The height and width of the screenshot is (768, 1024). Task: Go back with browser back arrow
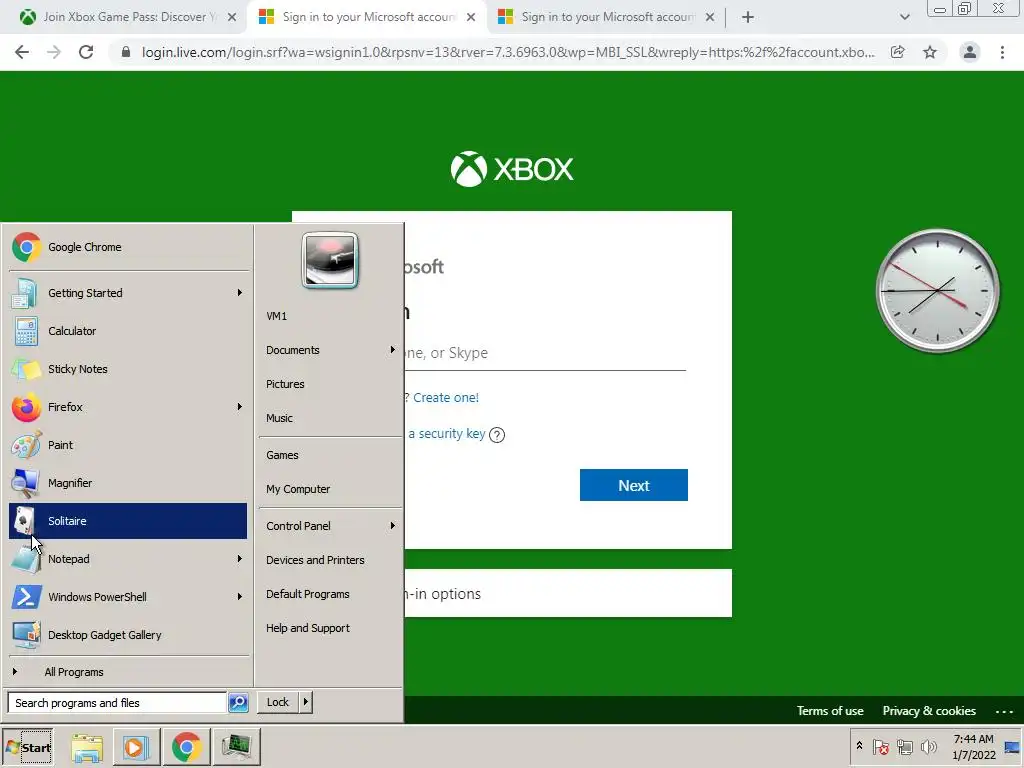coord(22,52)
